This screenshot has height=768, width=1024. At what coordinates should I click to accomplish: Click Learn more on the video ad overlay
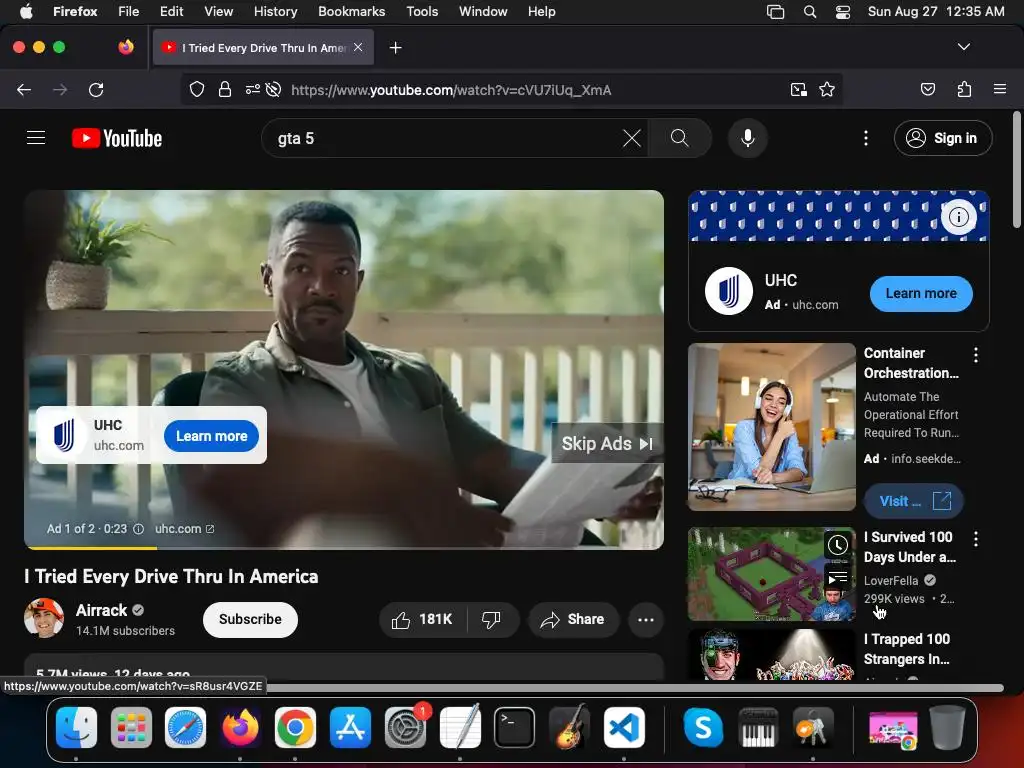[x=212, y=436]
